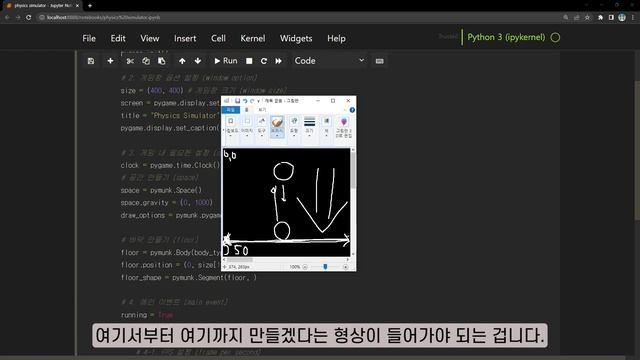The image size is (640, 360).
Task: Open the Brushes dropdown in Paint
Action: (277, 127)
